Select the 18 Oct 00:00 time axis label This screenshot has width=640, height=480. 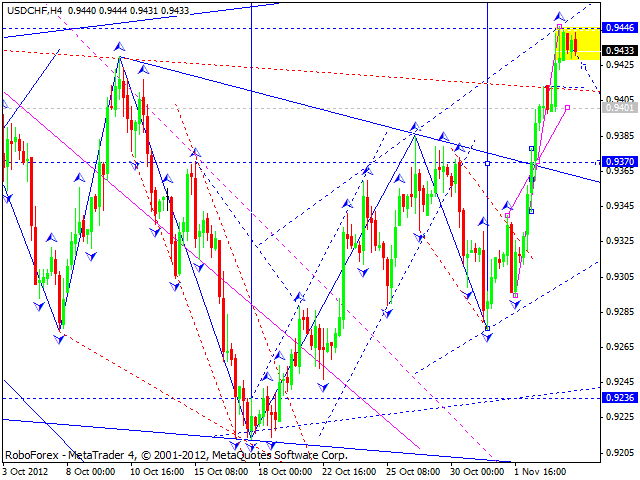pos(285,472)
